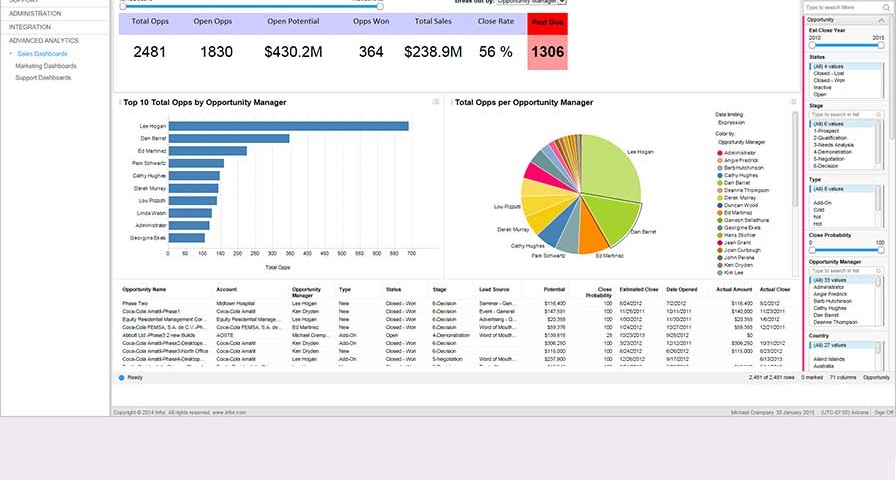Click the pie chart legend scrollbar

pyautogui.click(x=795, y=160)
